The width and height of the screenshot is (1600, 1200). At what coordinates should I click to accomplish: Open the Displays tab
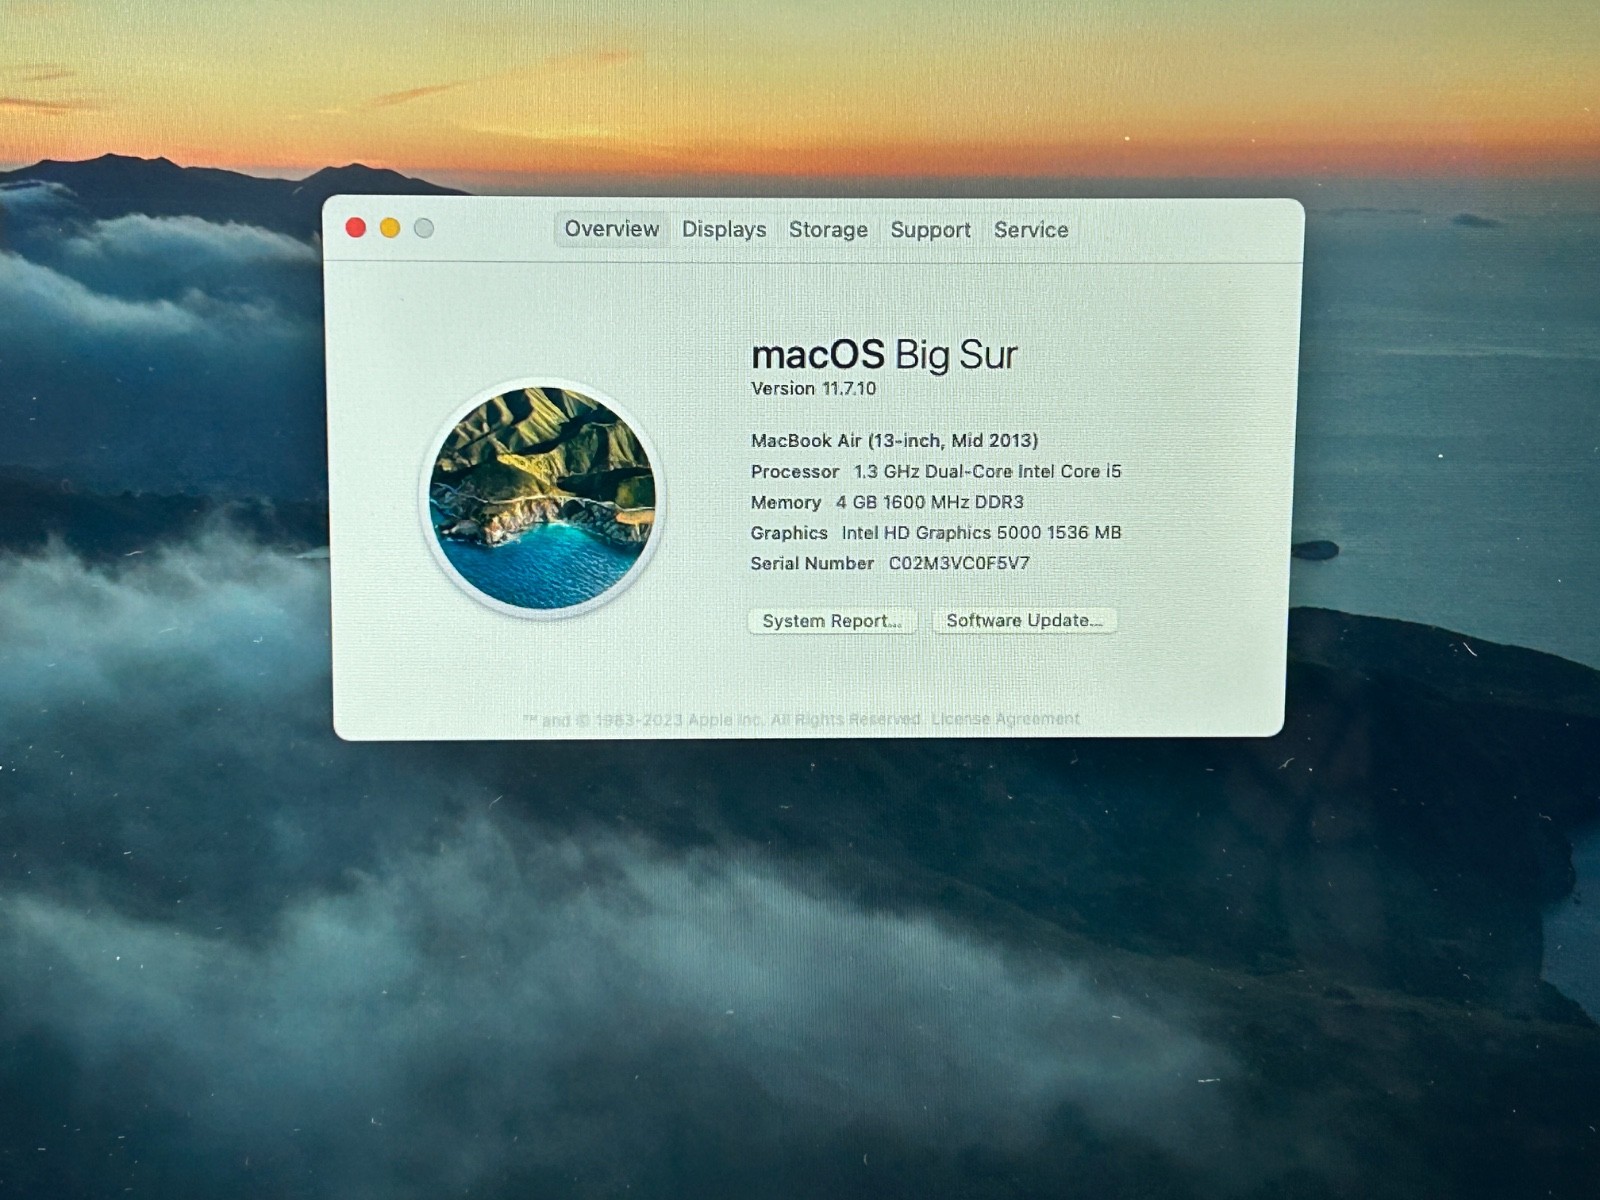pyautogui.click(x=724, y=230)
